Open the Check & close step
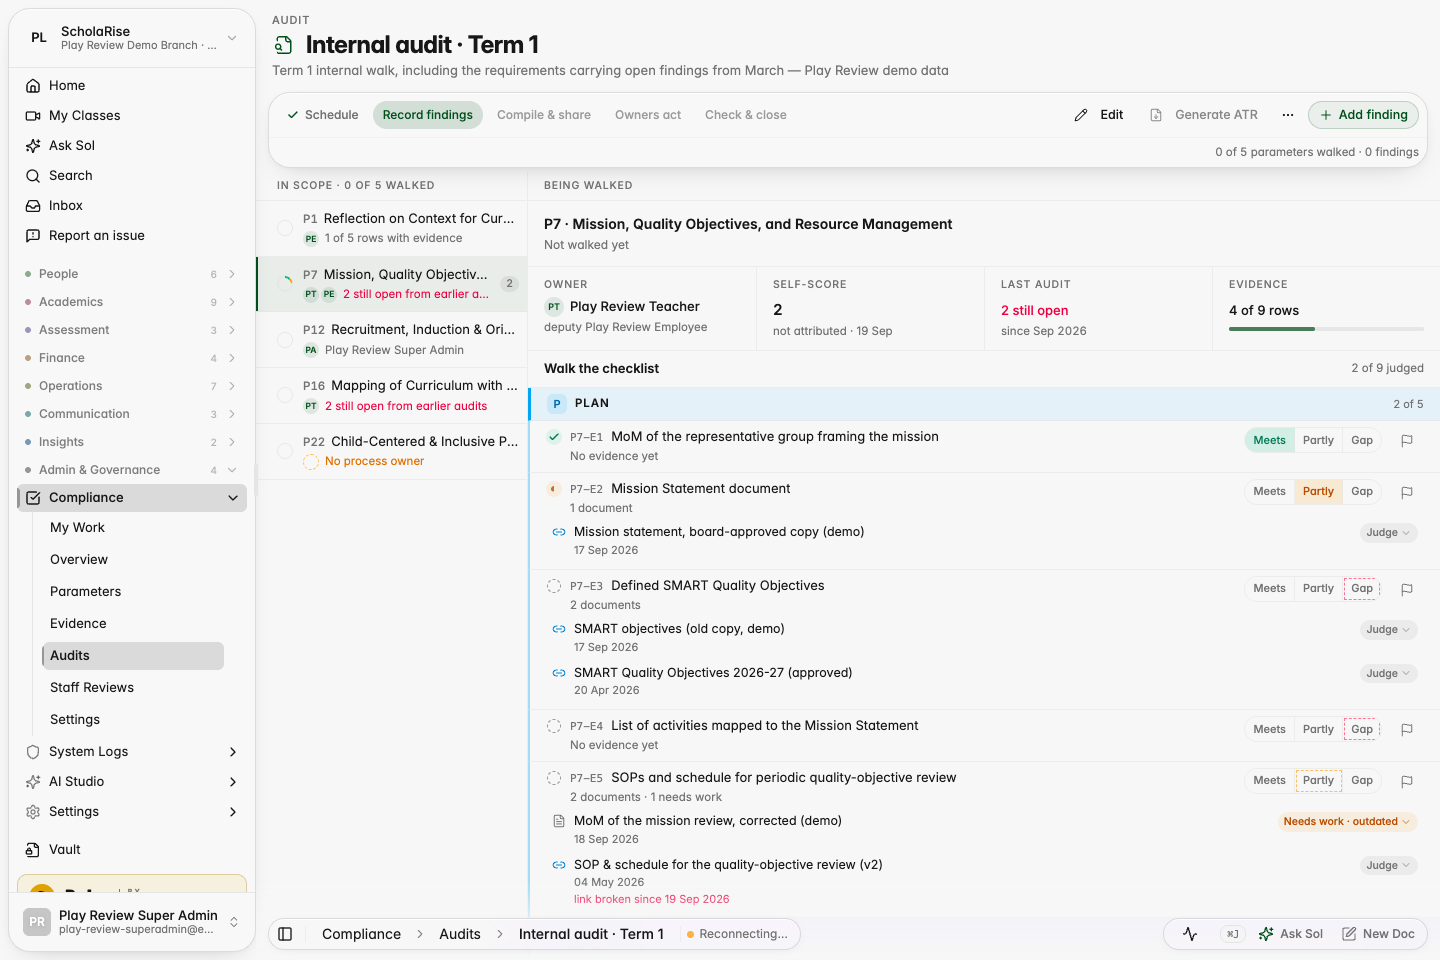Screen dimensions: 1440x960 point(746,115)
